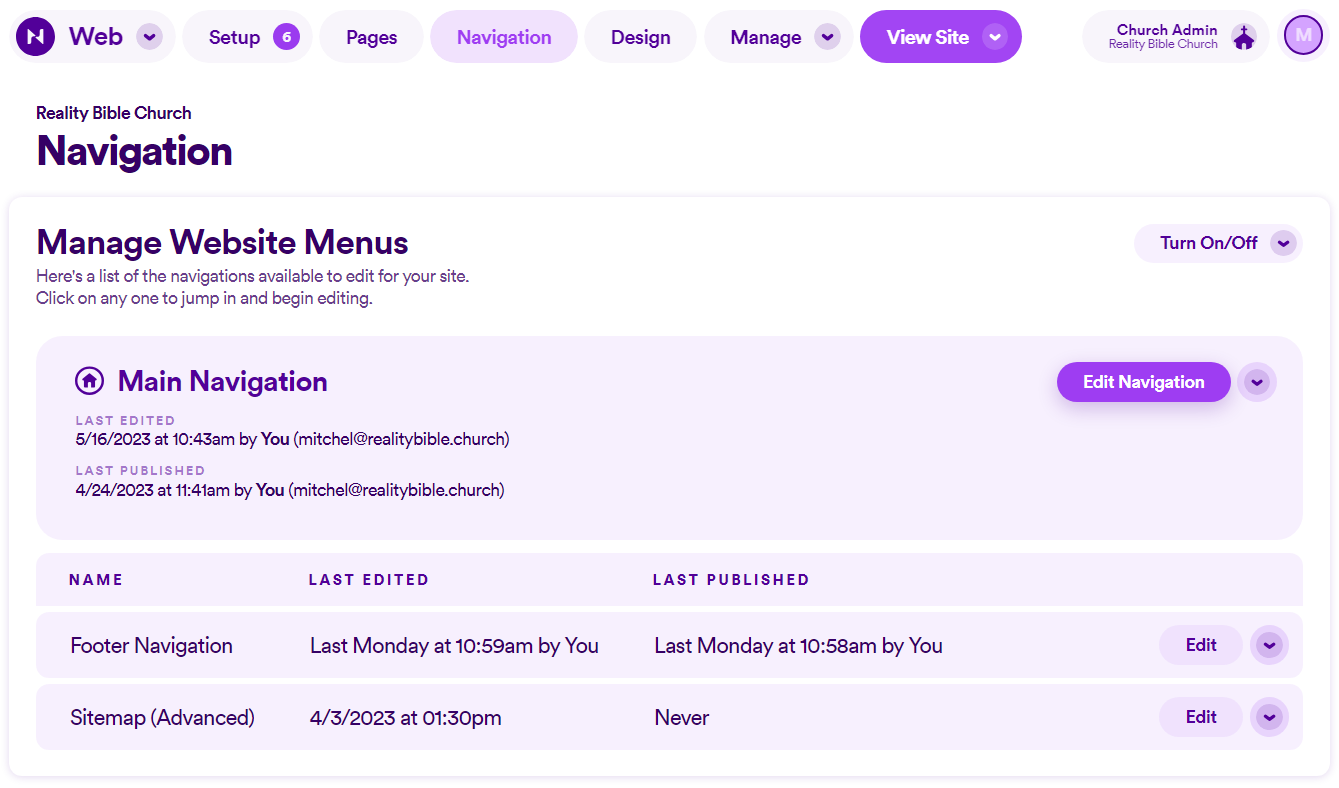Screen dimensions: 1339x788
Task: Expand Footer Navigation row options chevron
Action: [1269, 645]
